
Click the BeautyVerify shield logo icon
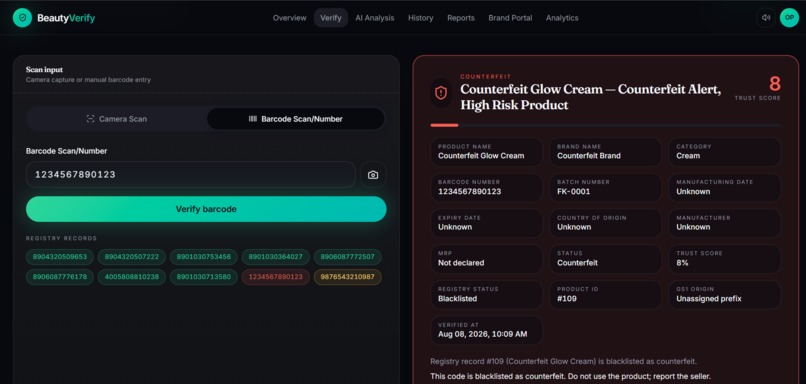coord(22,18)
